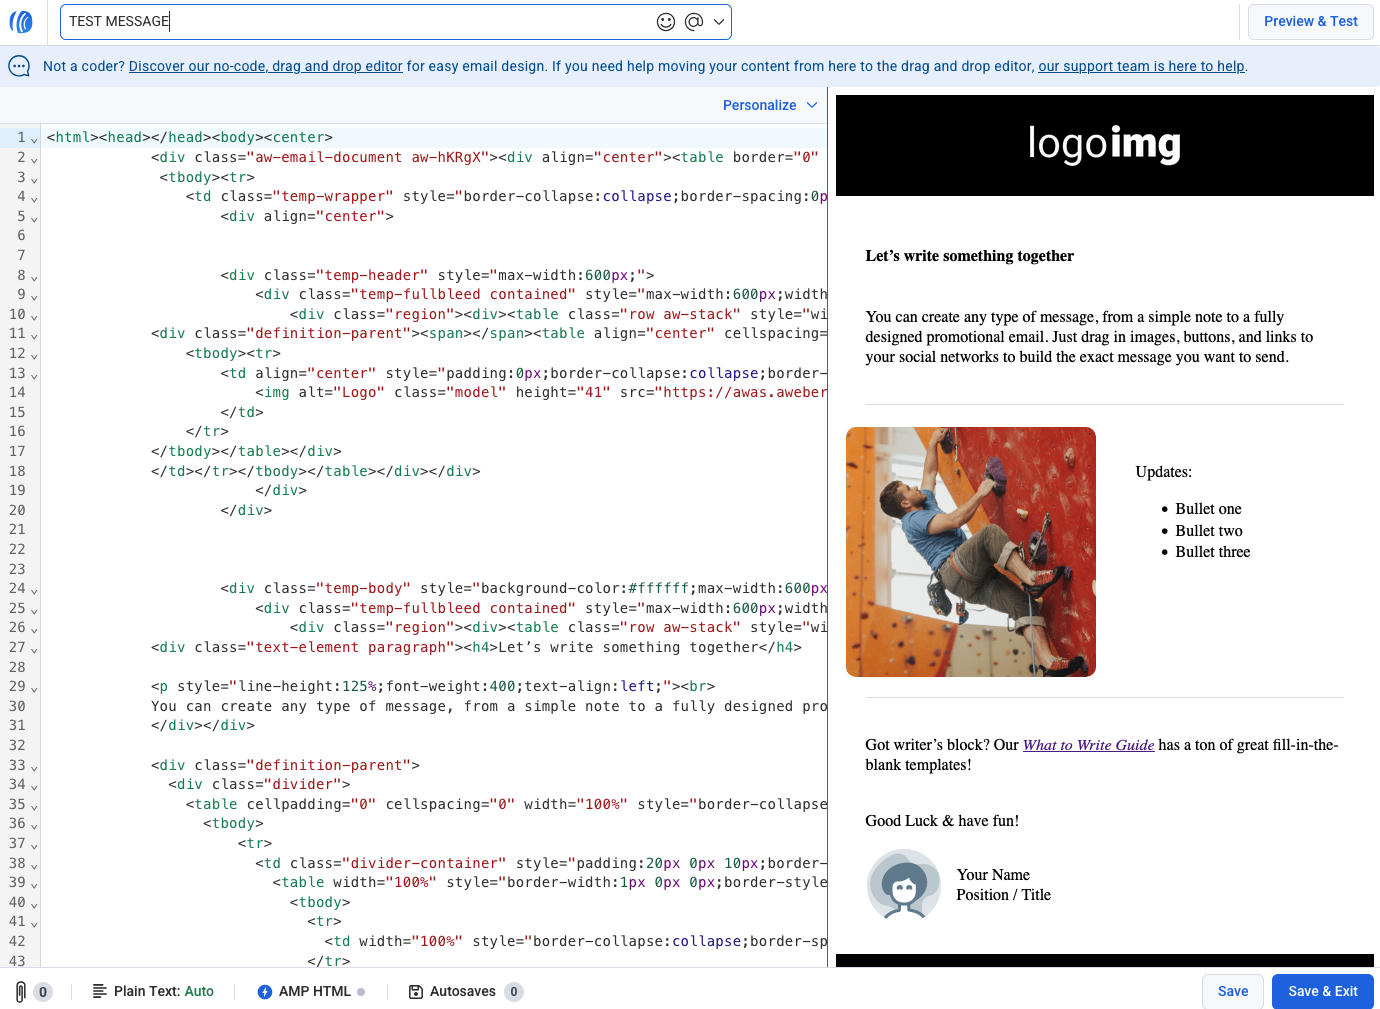Click into the TEST MESSAGE subject field
This screenshot has width=1380, height=1009.
(350, 22)
